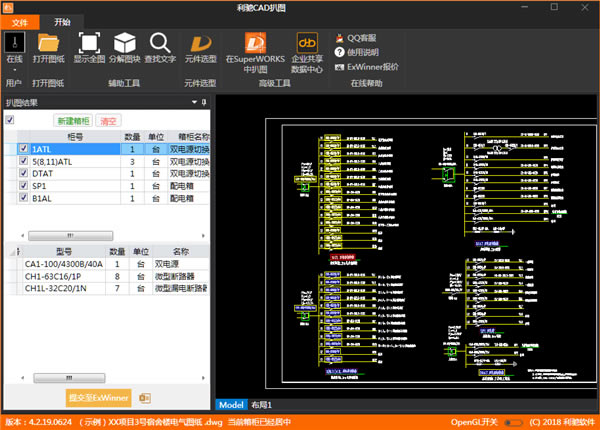Open the 文件 menu tab
This screenshot has width=600, height=430.
click(19, 20)
